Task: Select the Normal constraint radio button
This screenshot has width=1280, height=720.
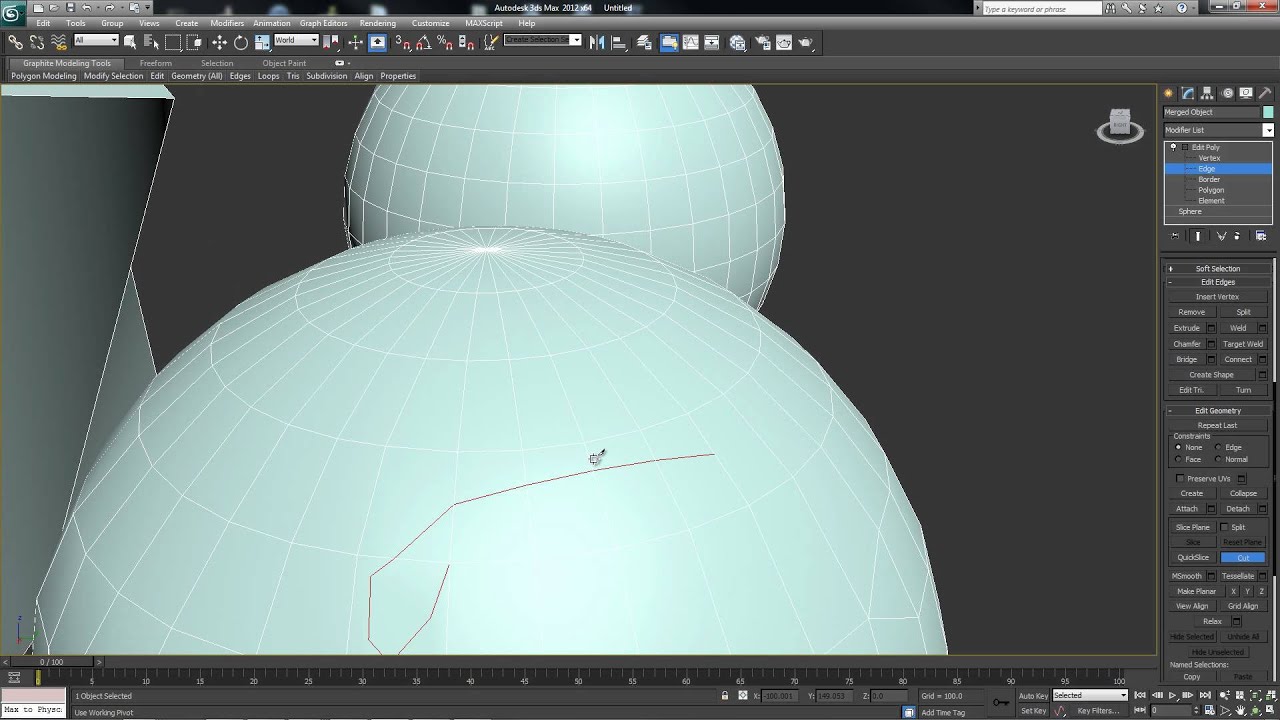Action: [x=1218, y=460]
